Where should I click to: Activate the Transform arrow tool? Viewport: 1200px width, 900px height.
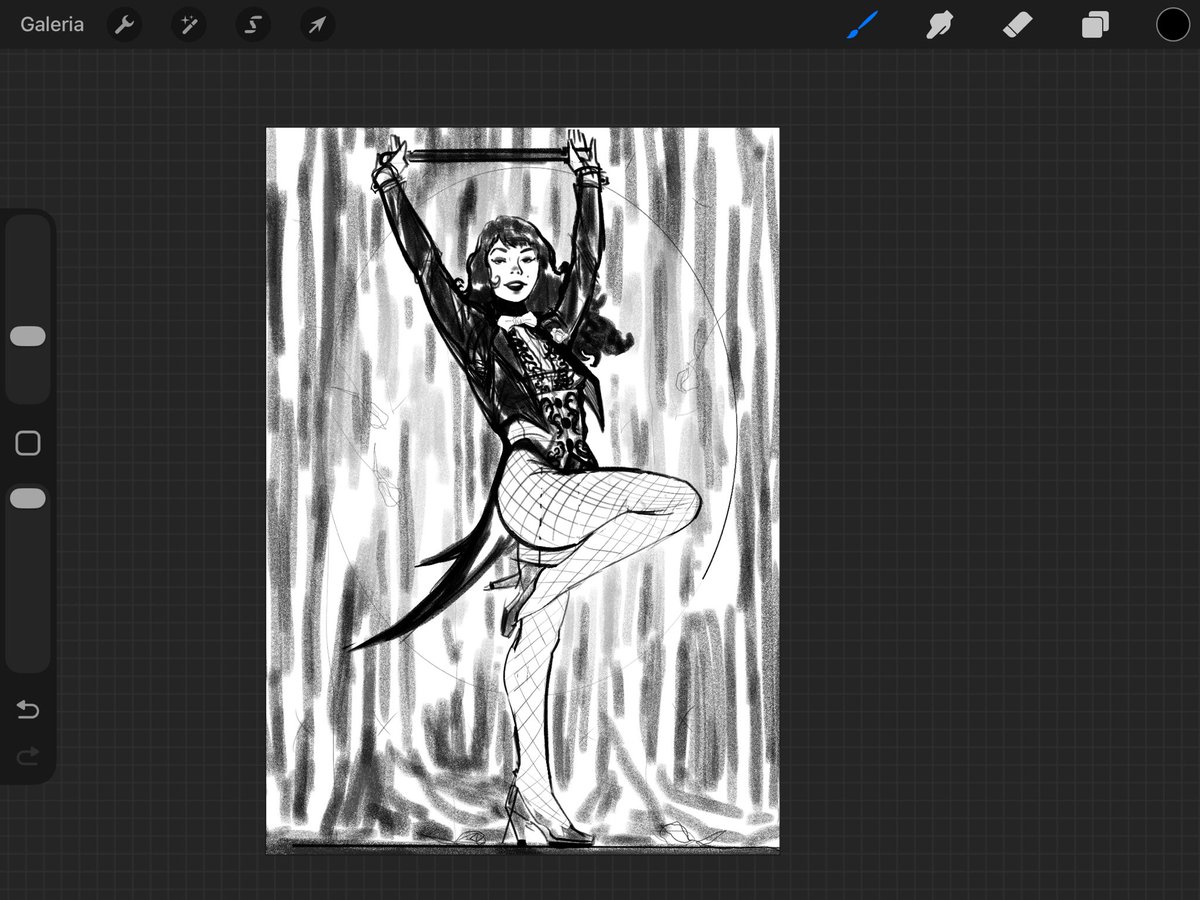[317, 25]
